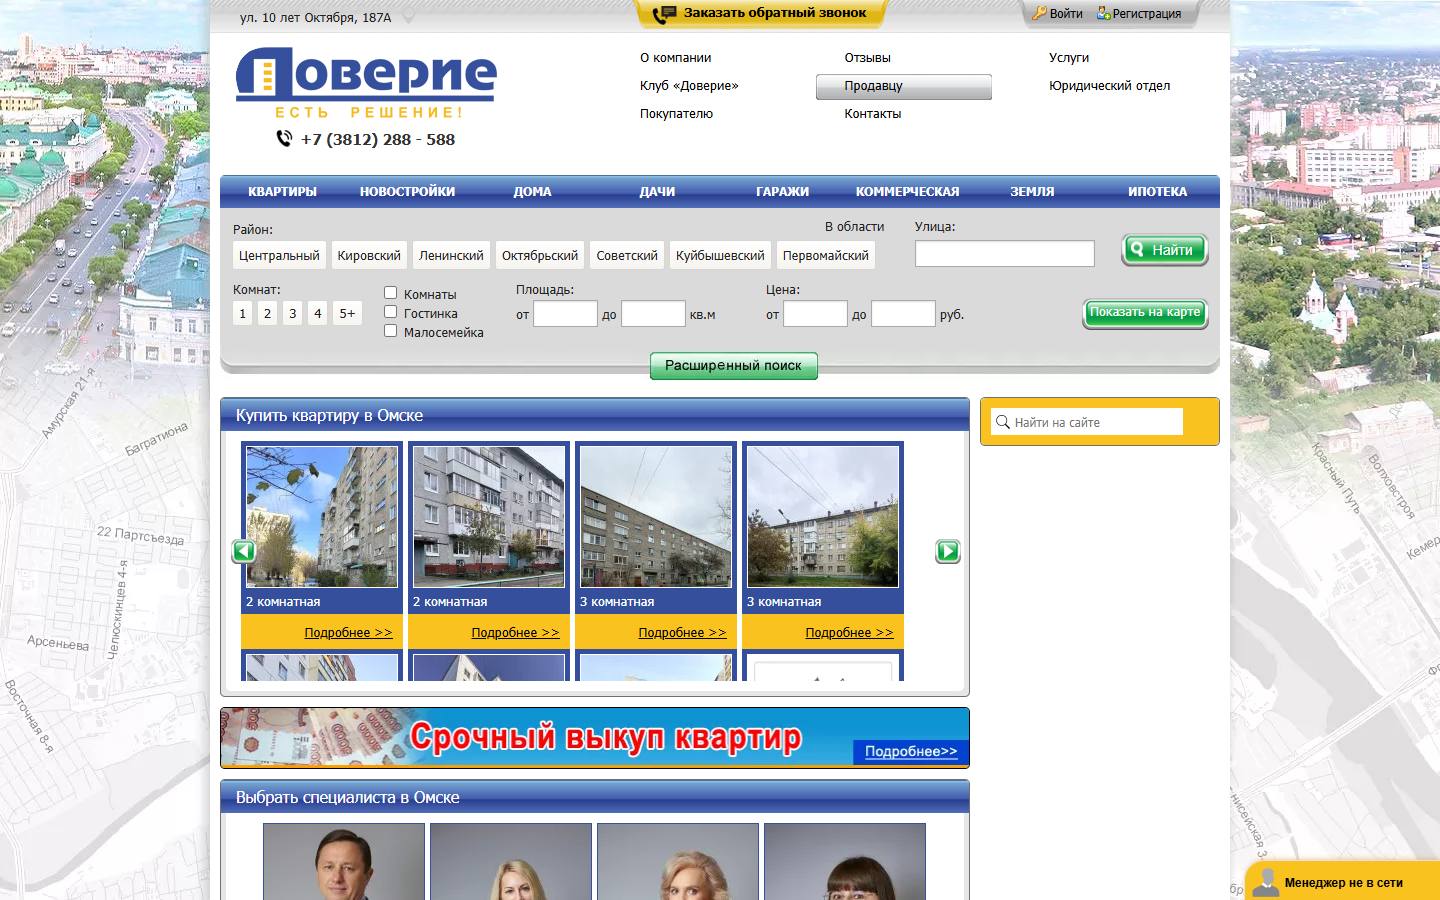Select 5+ rooms filter
This screenshot has height=900, width=1440.
click(347, 313)
